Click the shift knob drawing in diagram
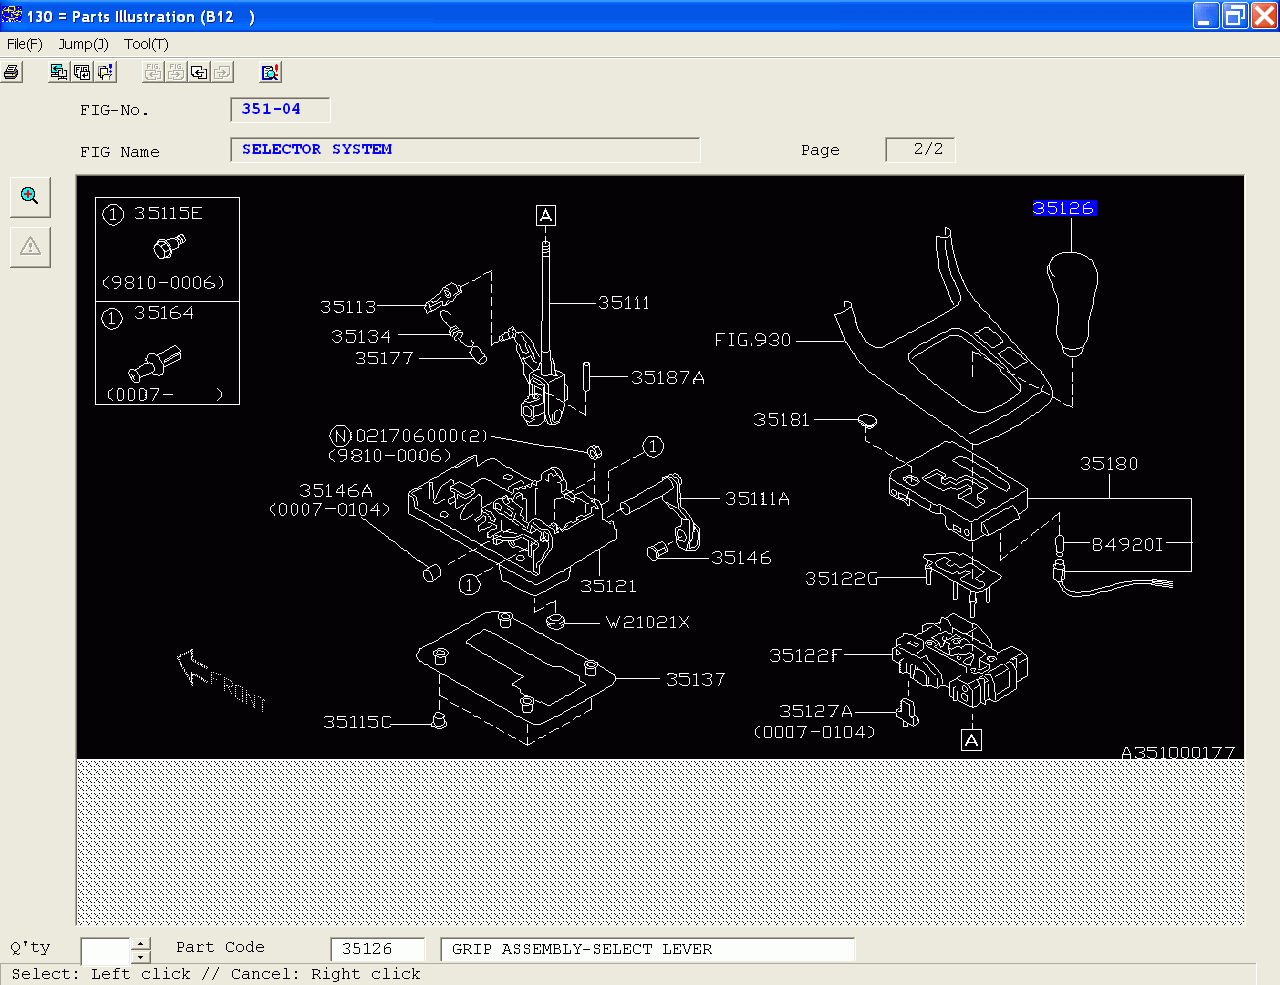 pyautogui.click(x=1072, y=303)
